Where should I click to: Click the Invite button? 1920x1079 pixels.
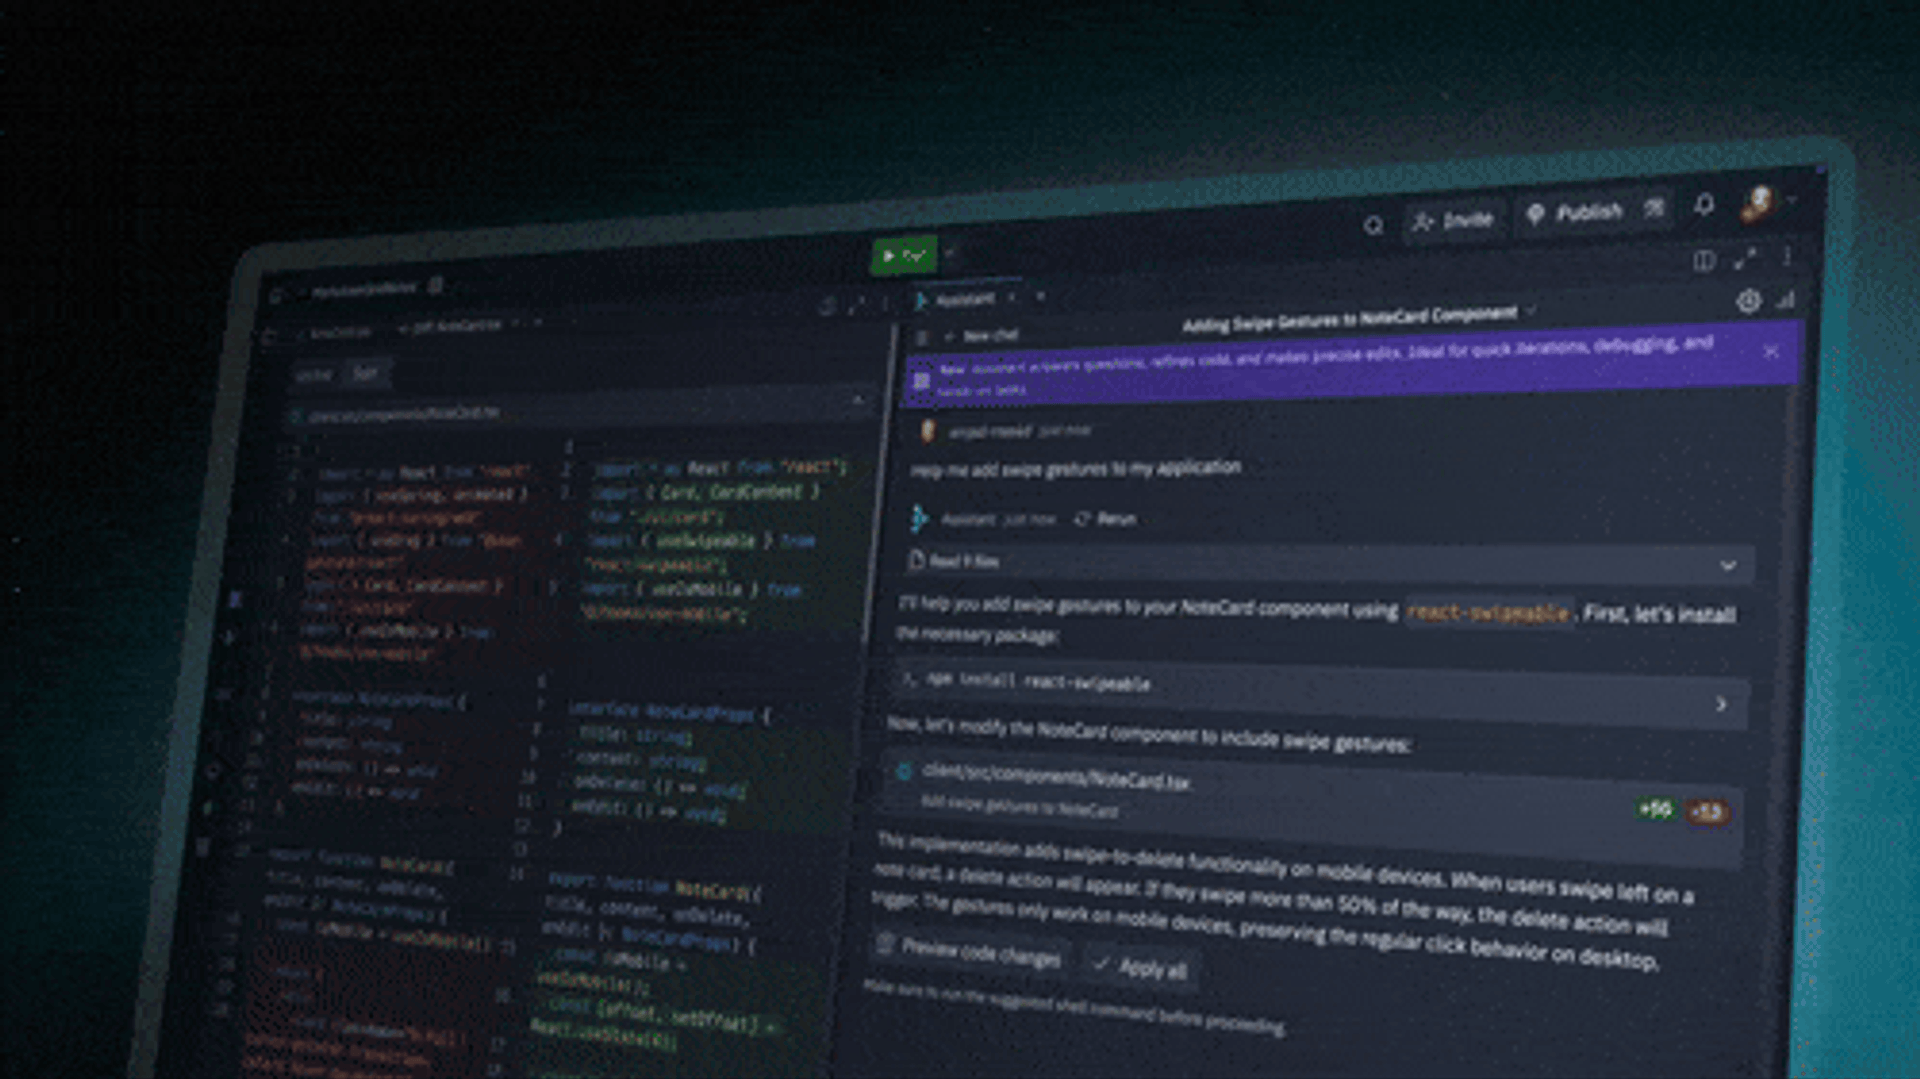click(1455, 220)
